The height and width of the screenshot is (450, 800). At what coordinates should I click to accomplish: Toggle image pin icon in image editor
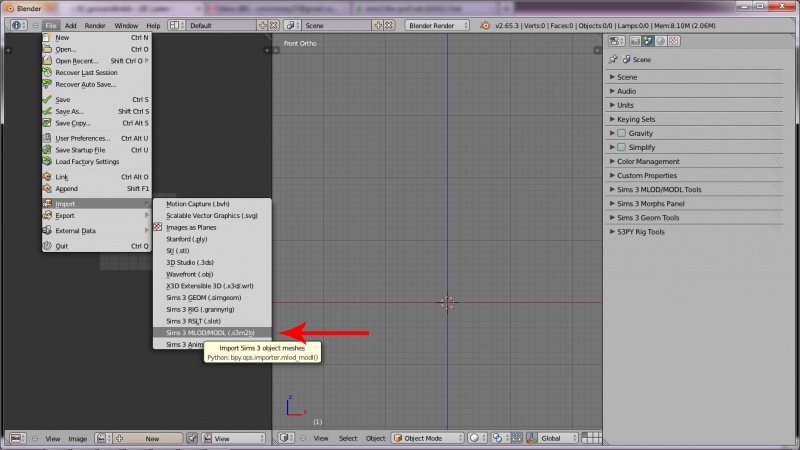192,438
